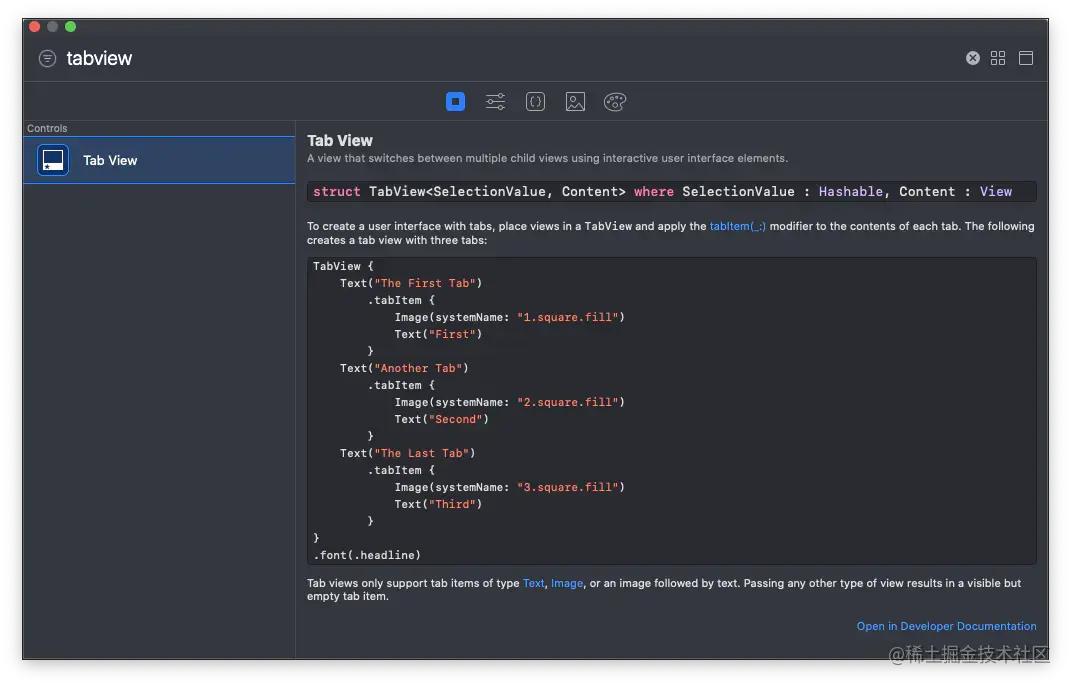
Task: Show the Media (image) library tab
Action: pos(575,102)
